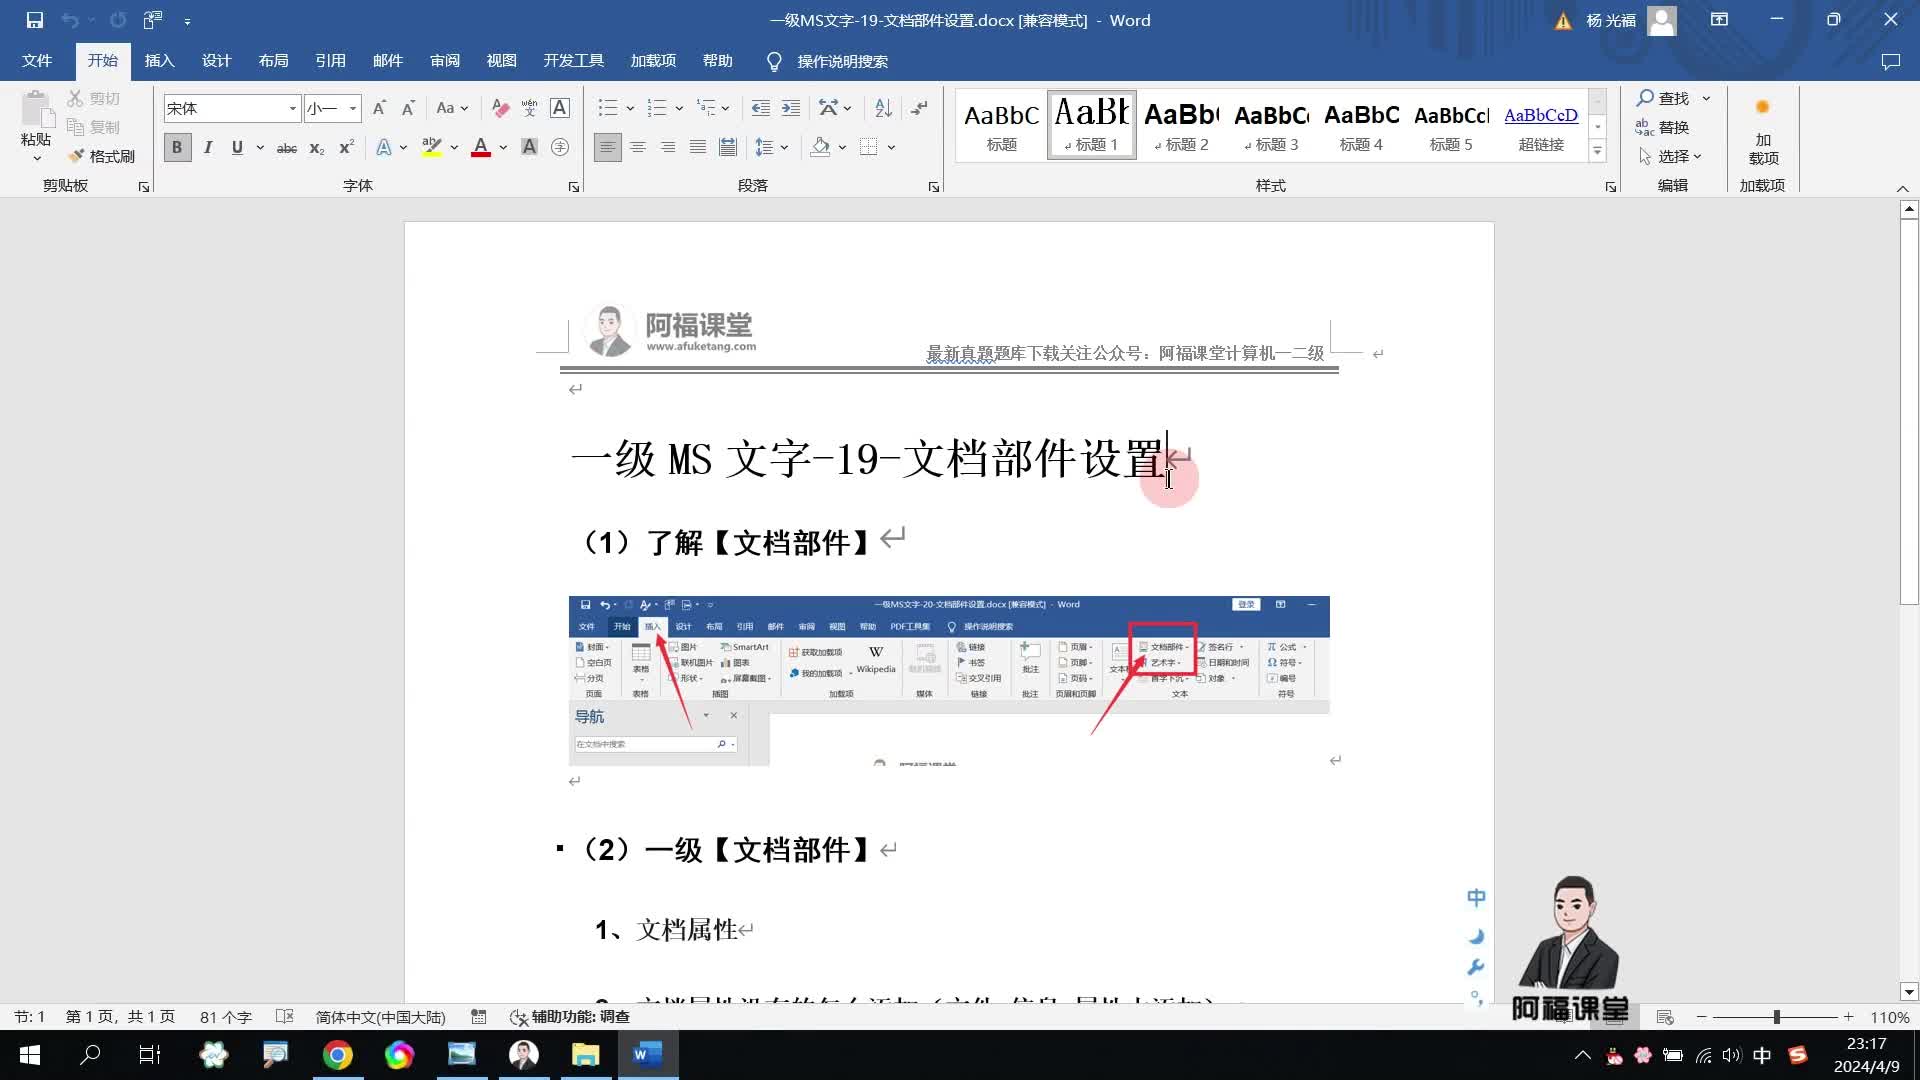Click the distributed alignment icon
This screenshot has width=1920, height=1080.
728,148
